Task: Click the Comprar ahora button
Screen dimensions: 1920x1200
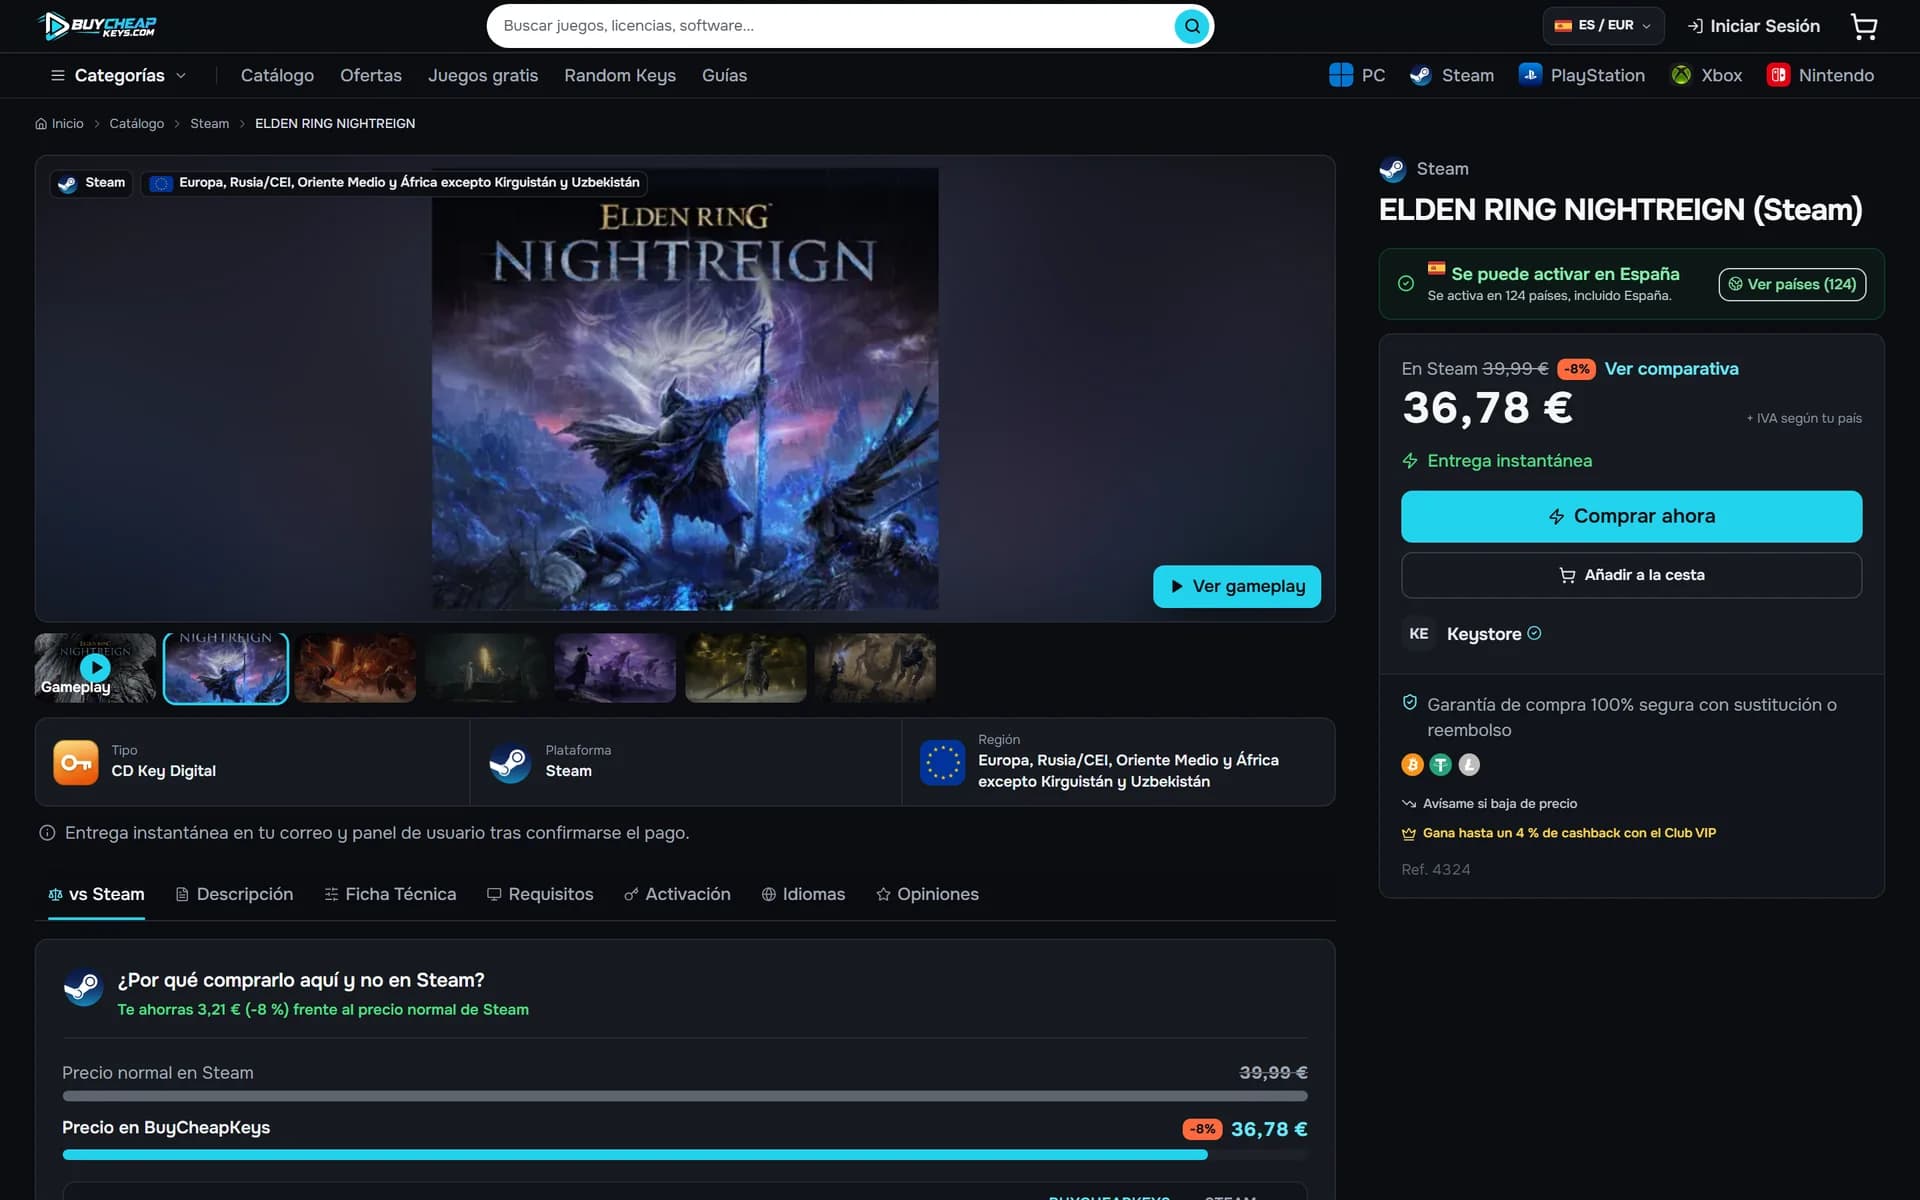Action: tap(1631, 516)
